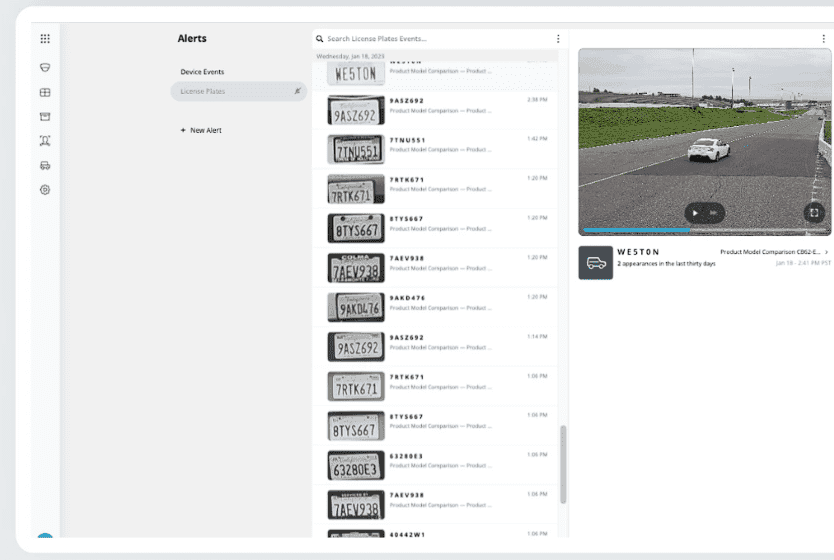Play the video preview
The height and width of the screenshot is (560, 834).
695,213
